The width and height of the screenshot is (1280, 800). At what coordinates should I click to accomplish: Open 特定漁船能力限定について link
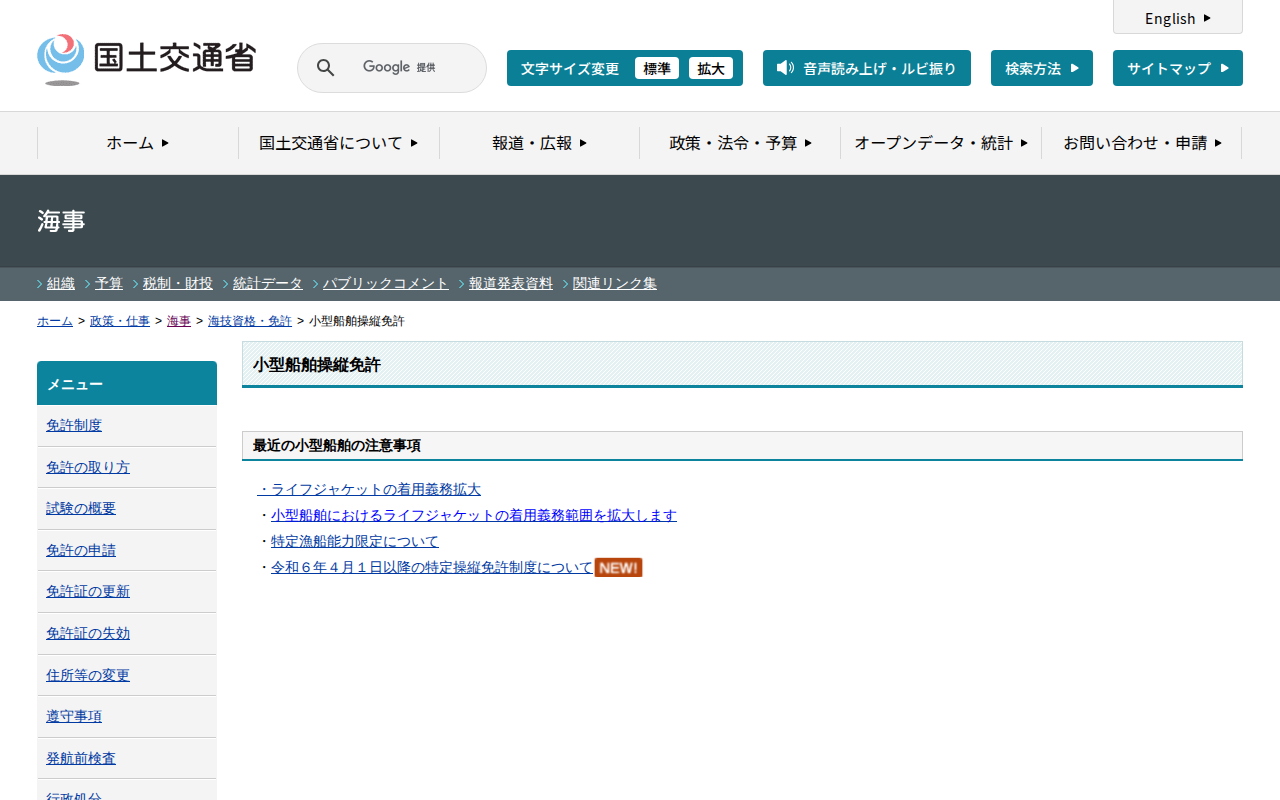tap(354, 542)
